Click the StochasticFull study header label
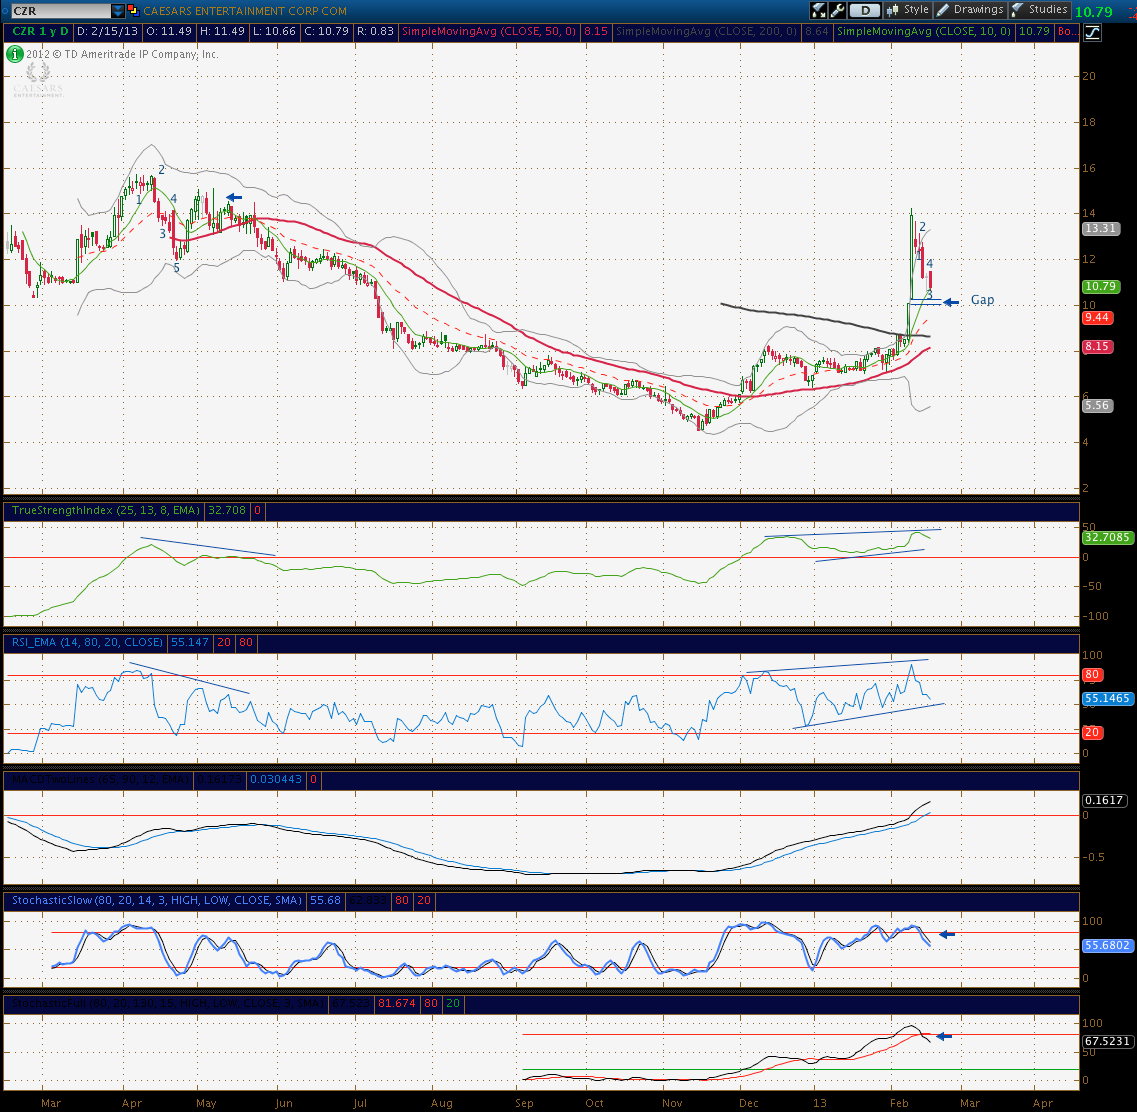 168,1003
